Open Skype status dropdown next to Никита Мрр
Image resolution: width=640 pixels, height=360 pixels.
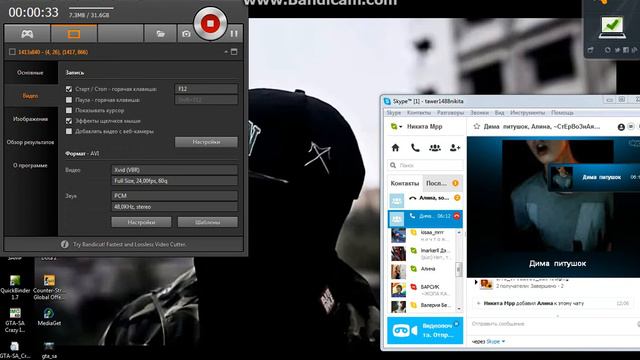(x=396, y=127)
